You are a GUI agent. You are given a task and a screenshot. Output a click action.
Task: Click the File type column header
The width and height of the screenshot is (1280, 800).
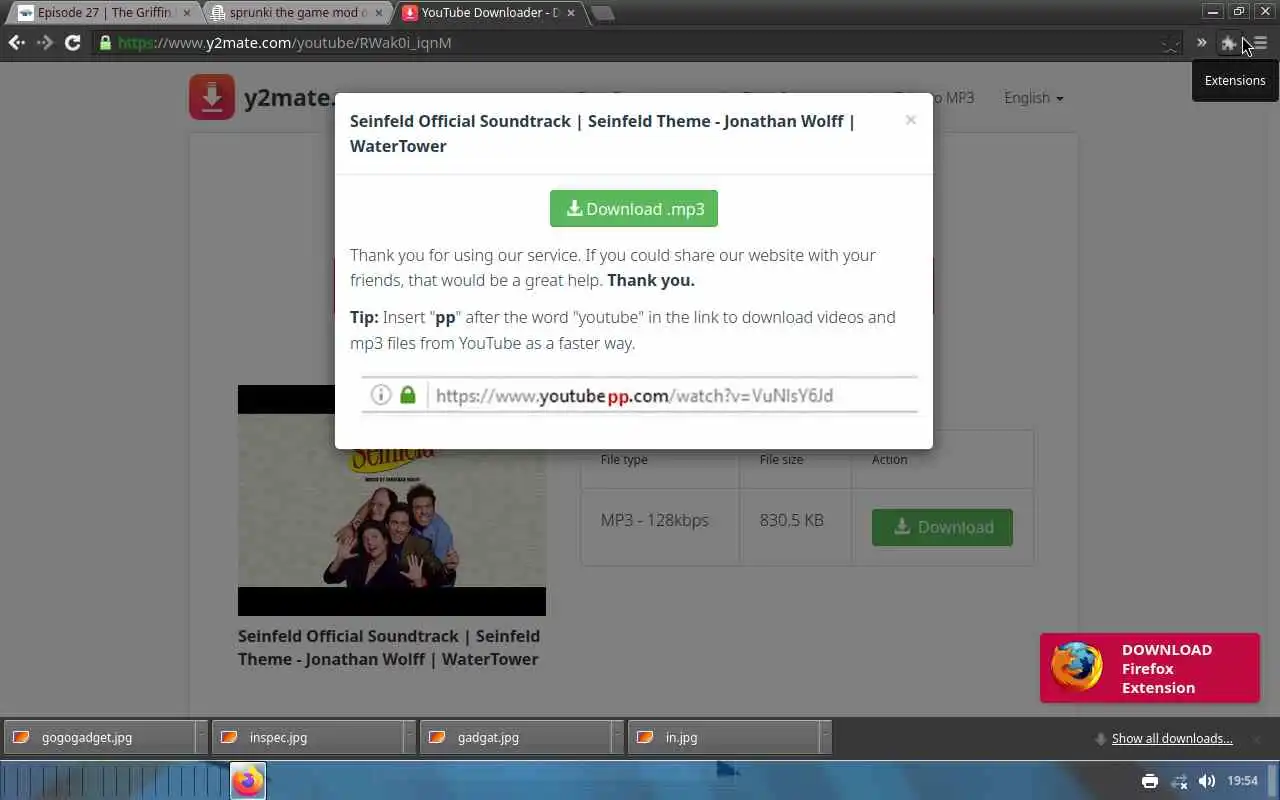[x=624, y=459]
